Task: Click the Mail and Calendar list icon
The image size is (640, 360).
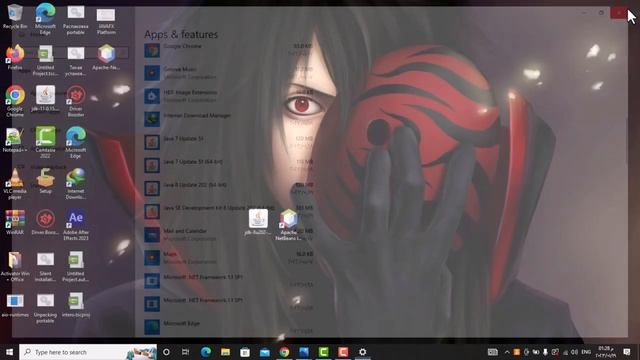Action: [152, 234]
